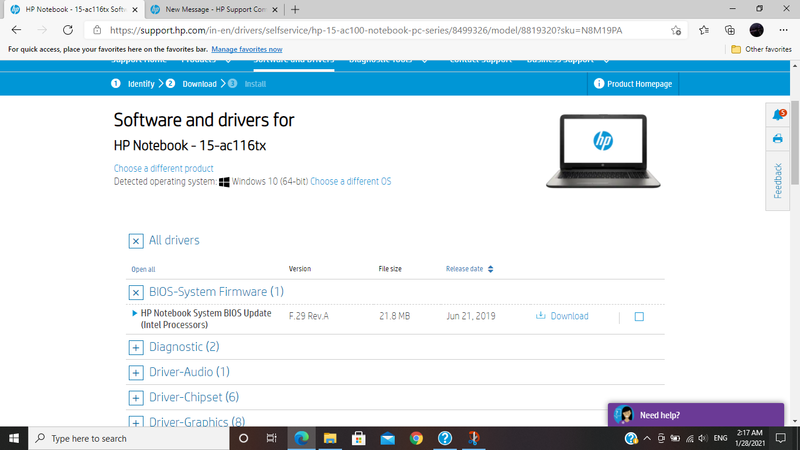This screenshot has width=800, height=450.
Task: Sort drivers by Release date
Action: (x=469, y=269)
